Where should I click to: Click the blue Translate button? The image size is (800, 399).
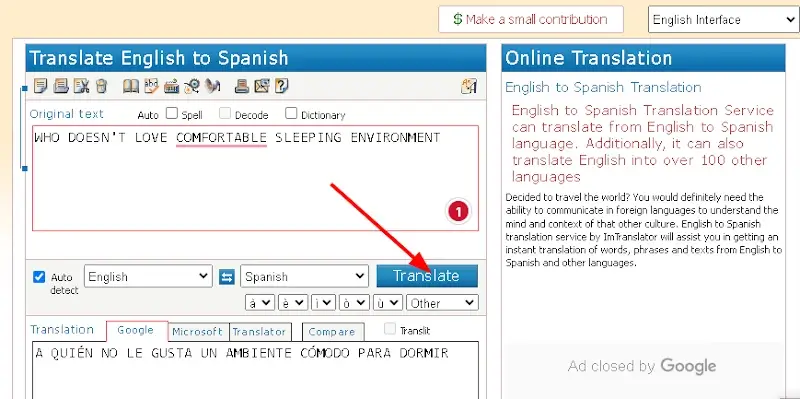427,276
